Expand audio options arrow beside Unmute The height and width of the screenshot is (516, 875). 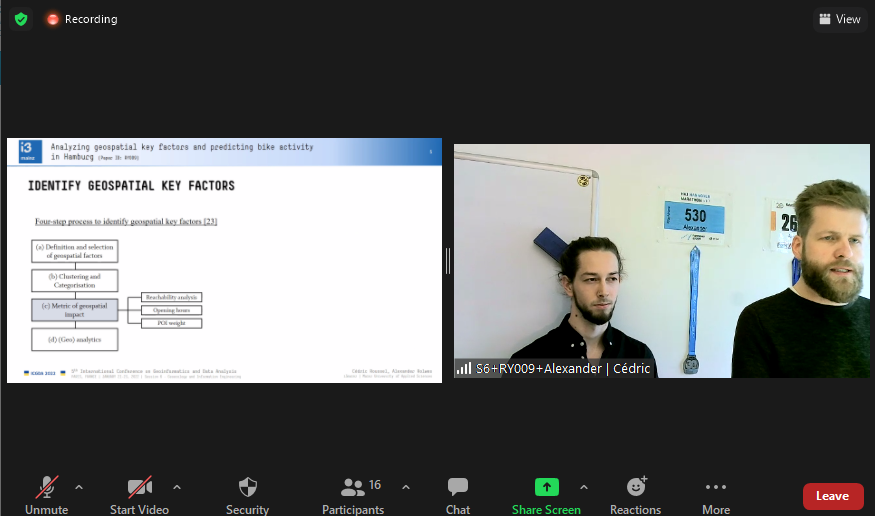click(79, 487)
